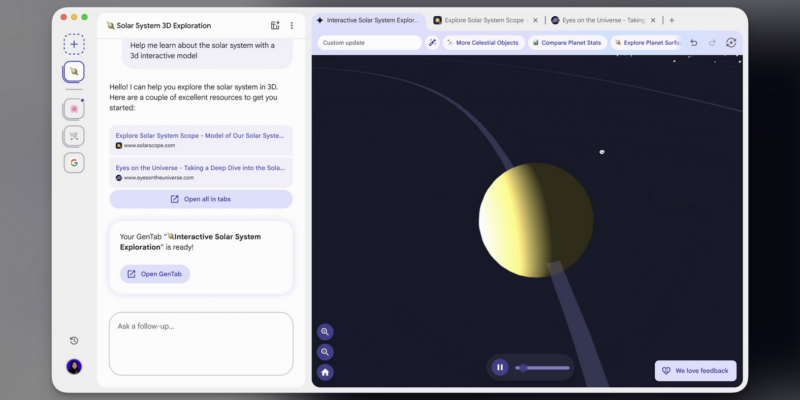
Task: Open the pink flower project in sidebar
Action: click(x=74, y=108)
